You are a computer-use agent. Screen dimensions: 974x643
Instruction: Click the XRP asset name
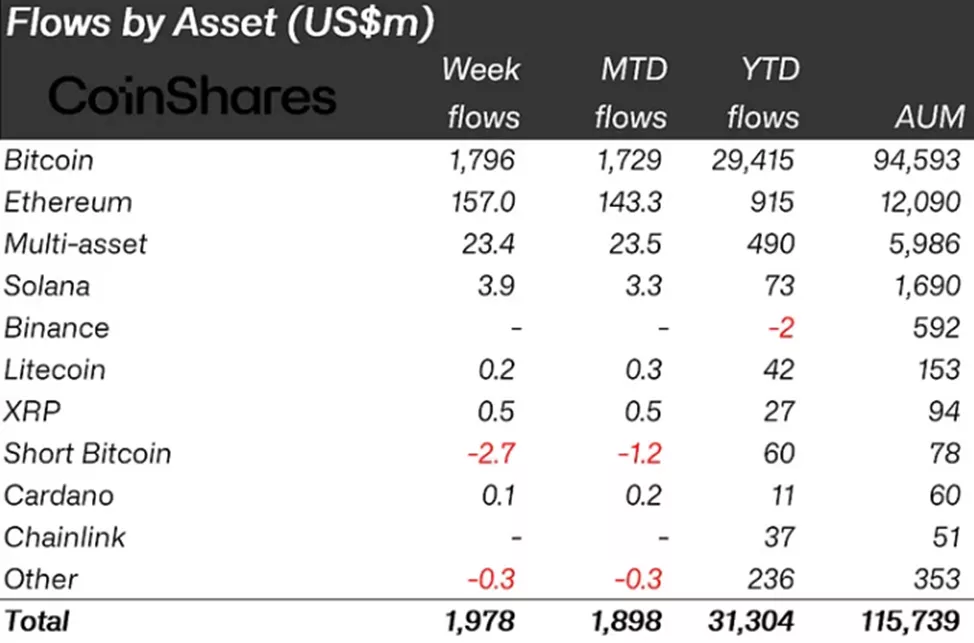pyautogui.click(x=28, y=412)
